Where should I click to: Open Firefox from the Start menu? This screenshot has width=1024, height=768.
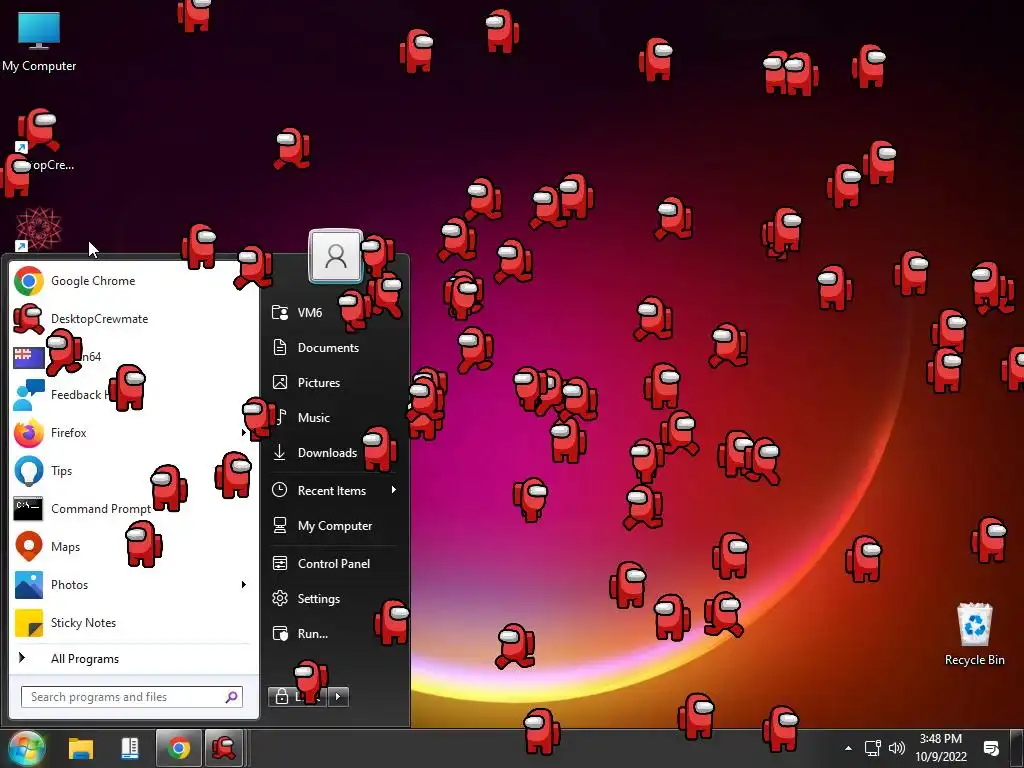click(x=133, y=432)
